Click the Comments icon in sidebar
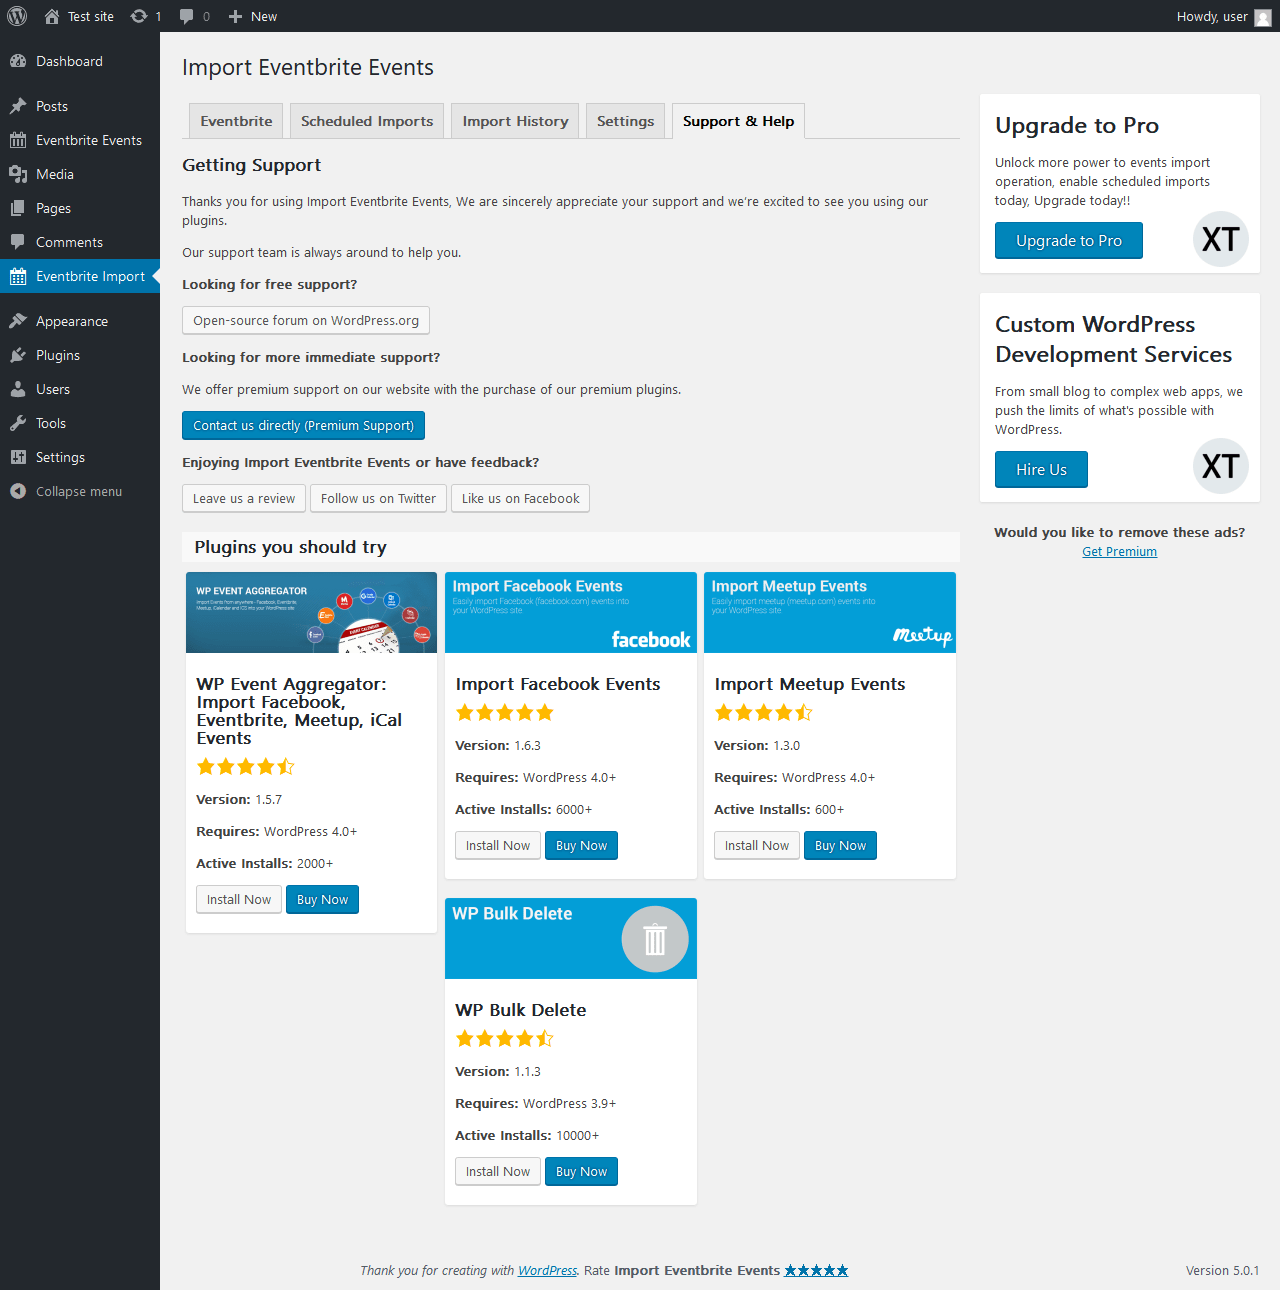 18,242
